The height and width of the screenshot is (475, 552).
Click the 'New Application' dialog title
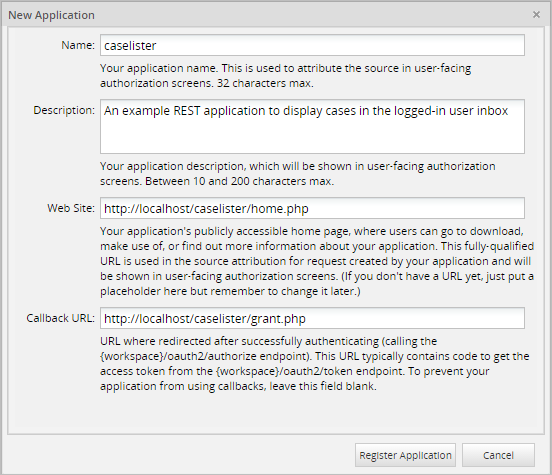click(51, 15)
